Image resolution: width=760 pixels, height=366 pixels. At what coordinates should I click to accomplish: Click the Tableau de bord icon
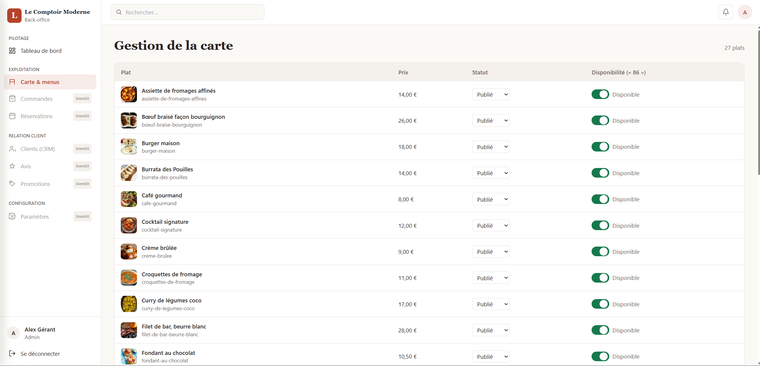tap(13, 50)
